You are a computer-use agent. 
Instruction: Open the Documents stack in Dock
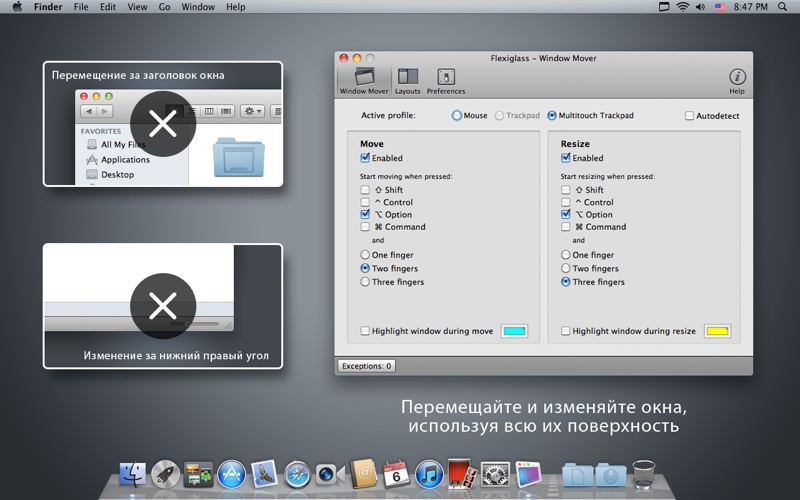(578, 474)
